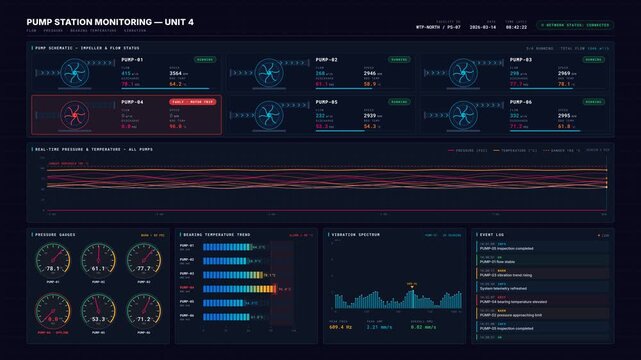
Task: Click the PUMP-01 impeller icon
Action: [x=74, y=73]
